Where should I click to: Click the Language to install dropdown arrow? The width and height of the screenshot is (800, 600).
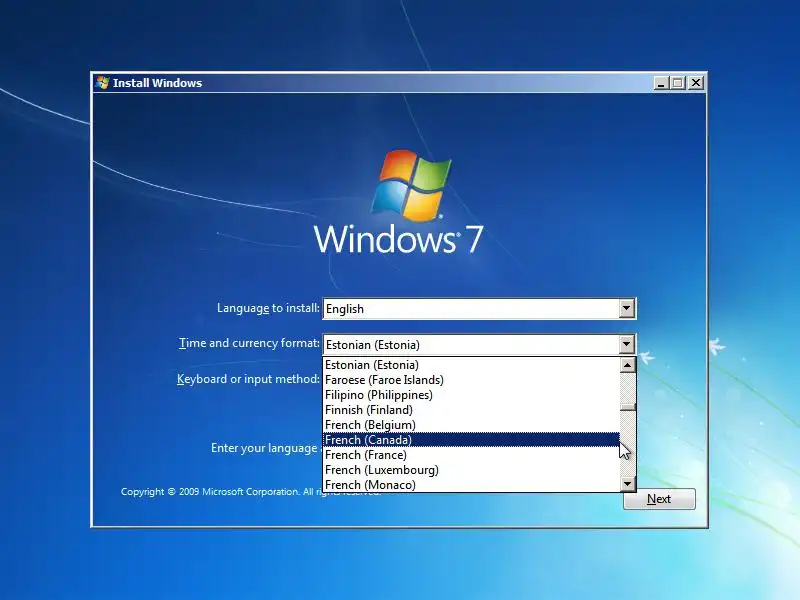(x=627, y=309)
